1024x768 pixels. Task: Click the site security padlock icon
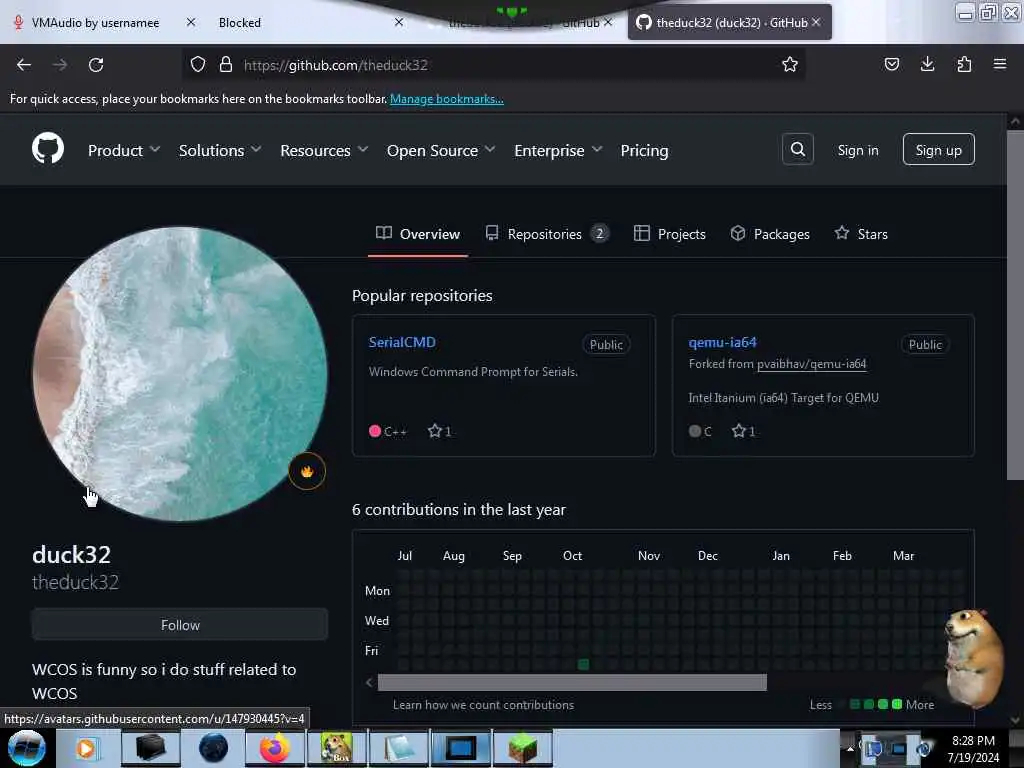pos(226,65)
